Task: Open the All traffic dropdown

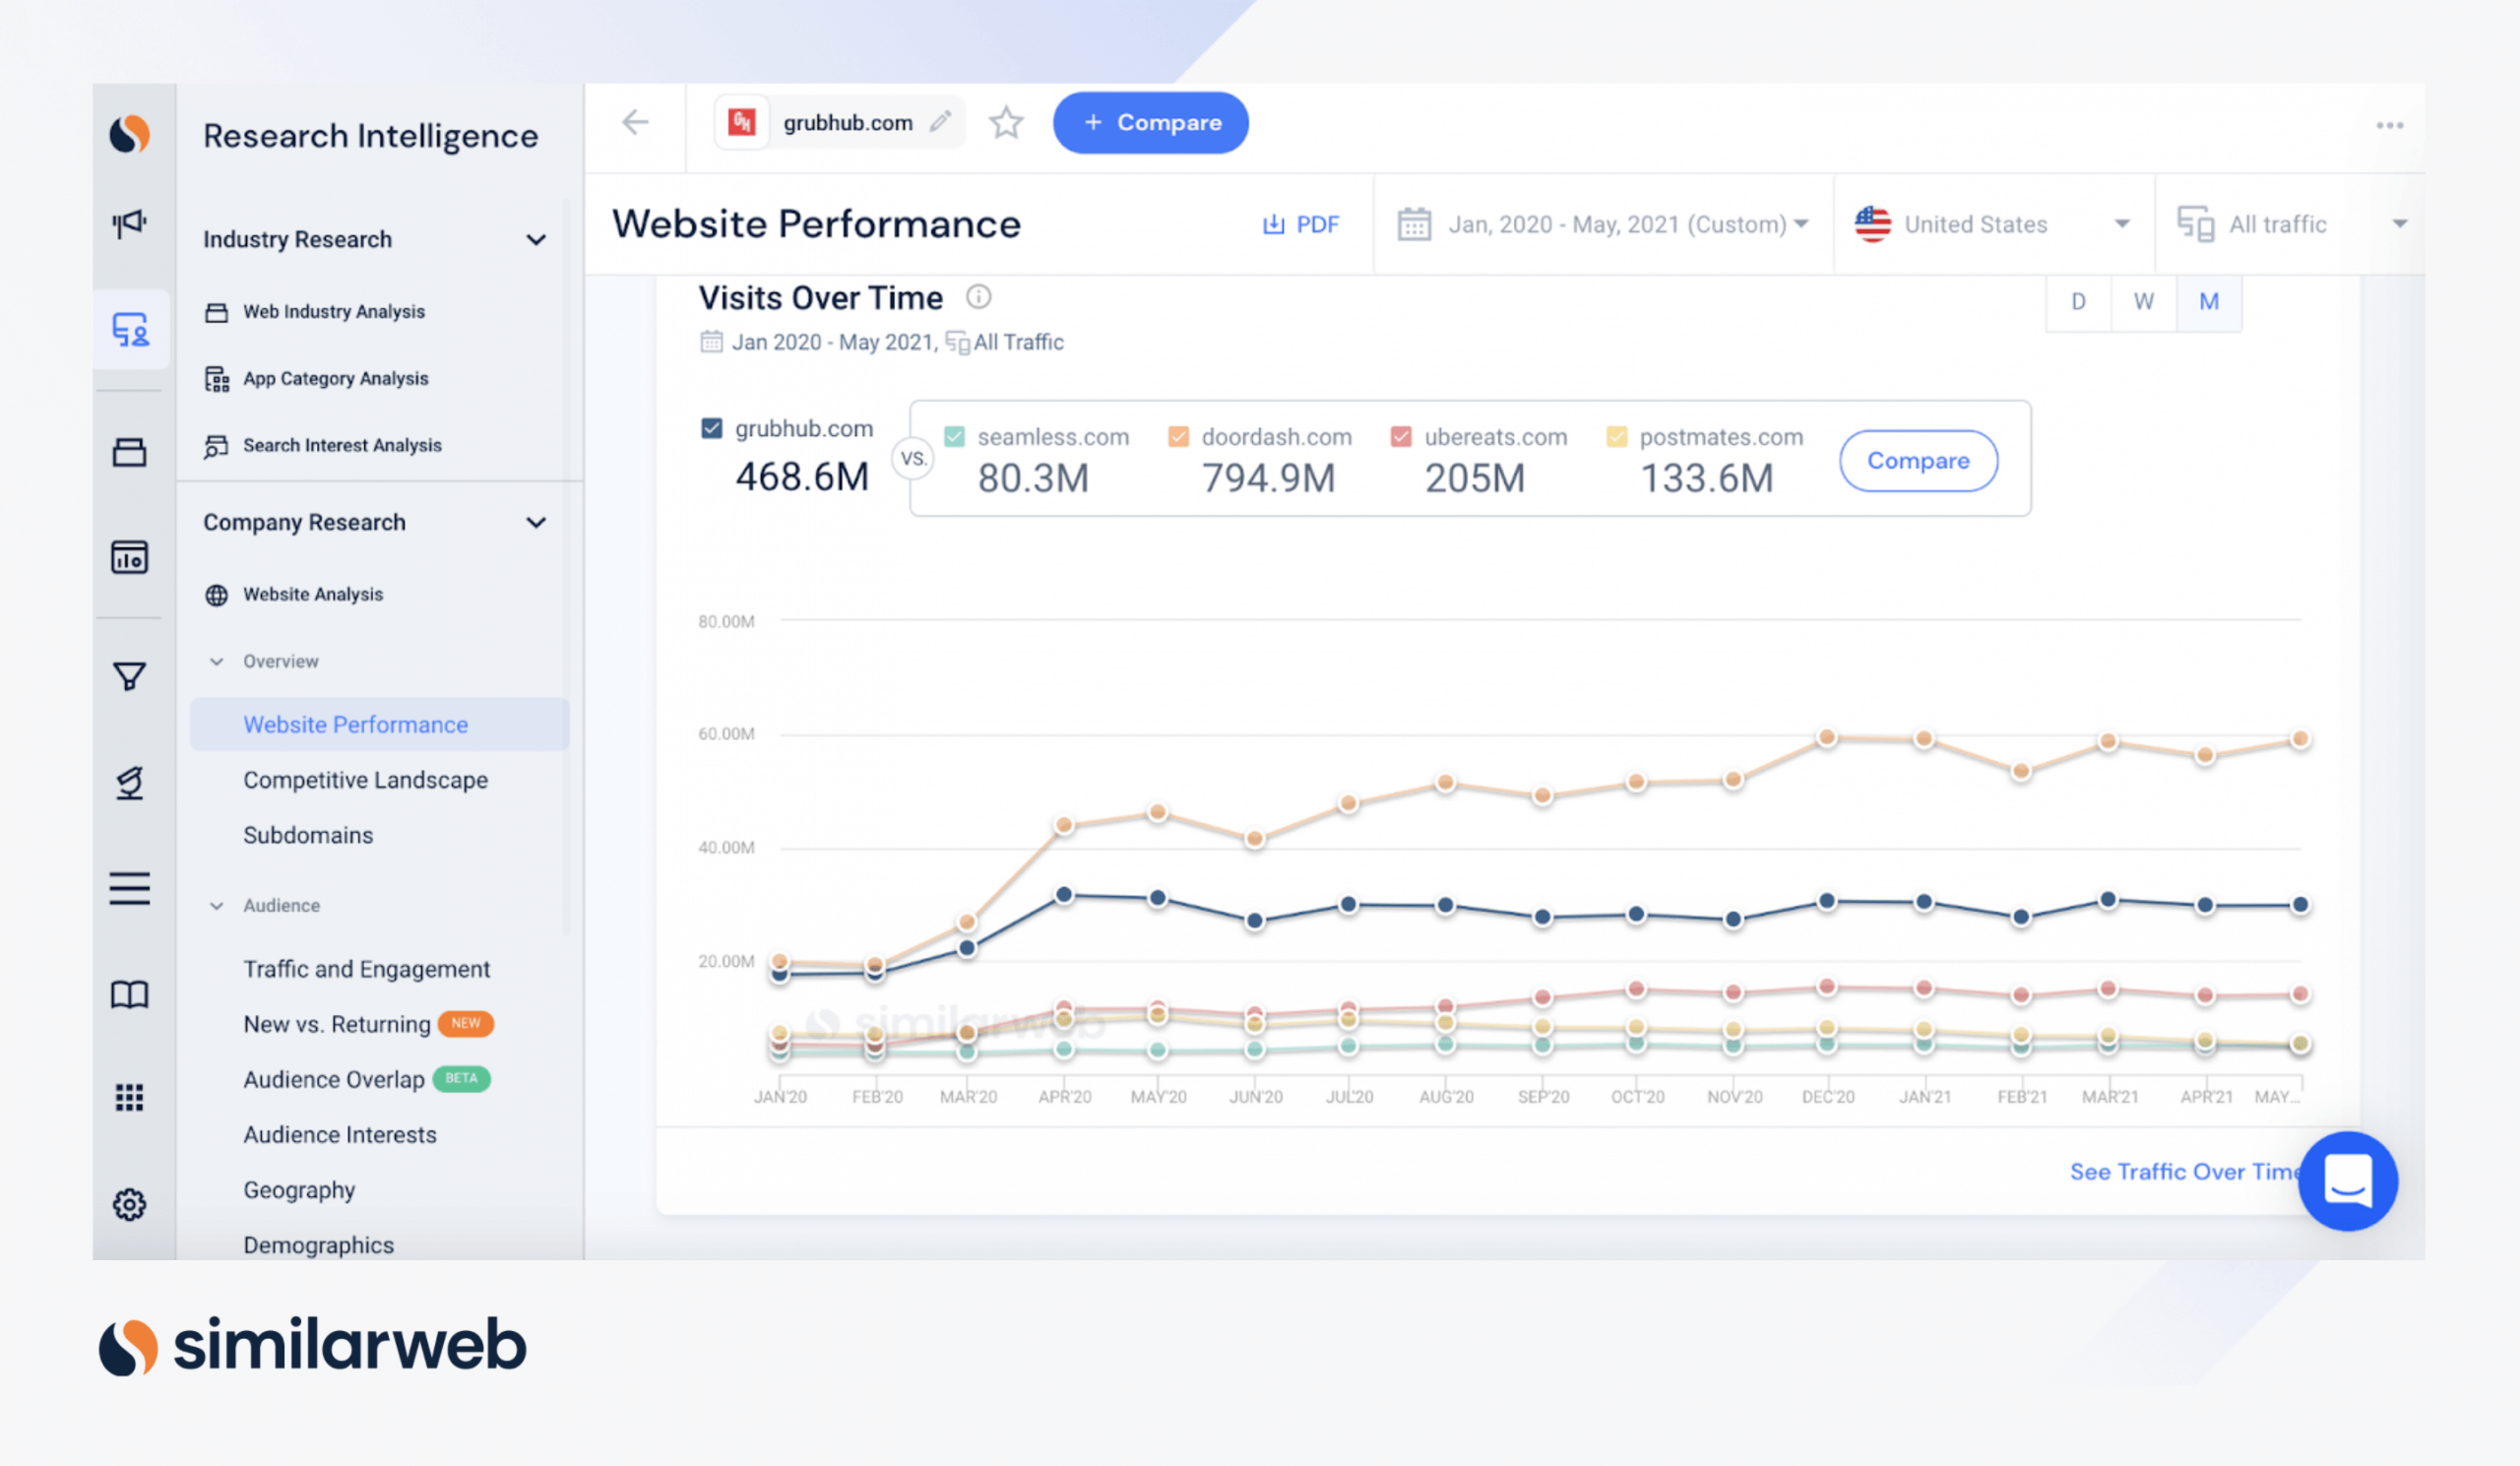Action: tap(2290, 224)
